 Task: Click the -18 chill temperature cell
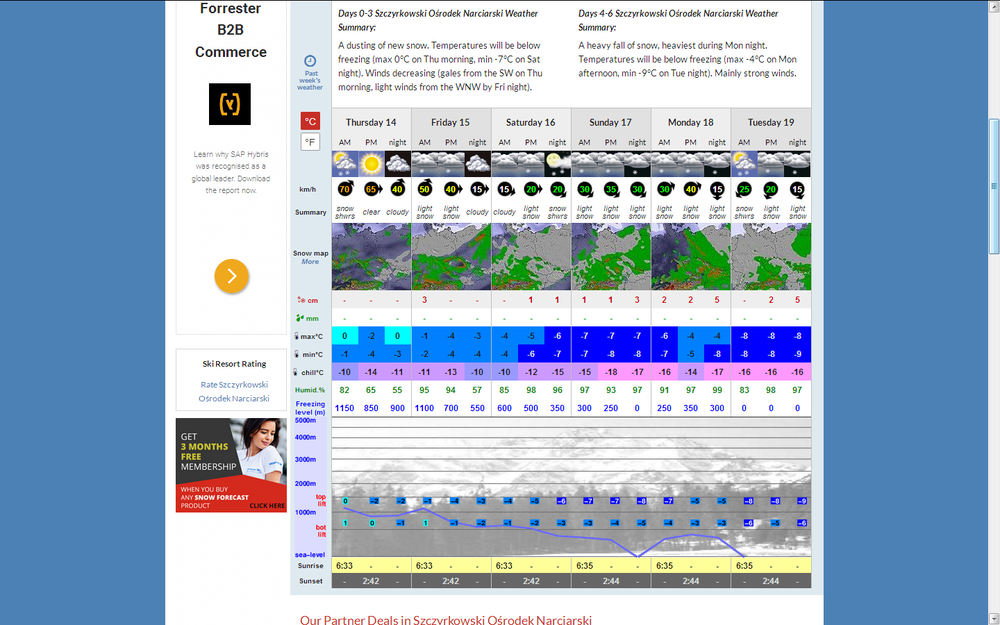click(x=611, y=372)
